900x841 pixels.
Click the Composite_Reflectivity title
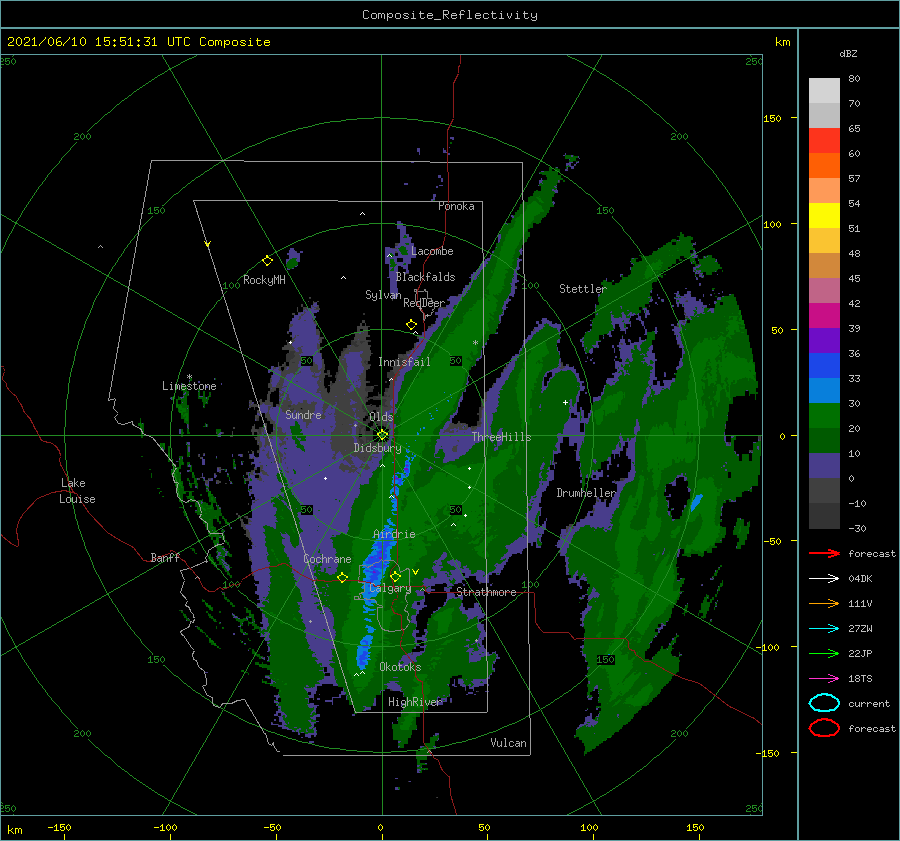[449, 15]
